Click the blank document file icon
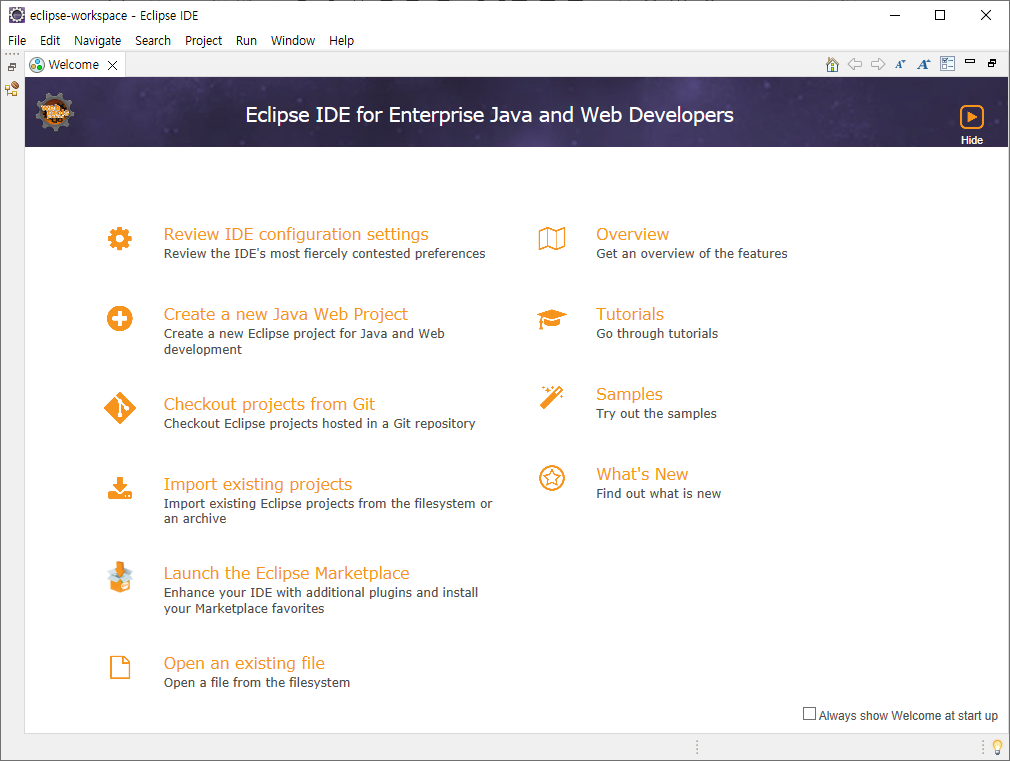The image size is (1010, 761). pos(120,668)
